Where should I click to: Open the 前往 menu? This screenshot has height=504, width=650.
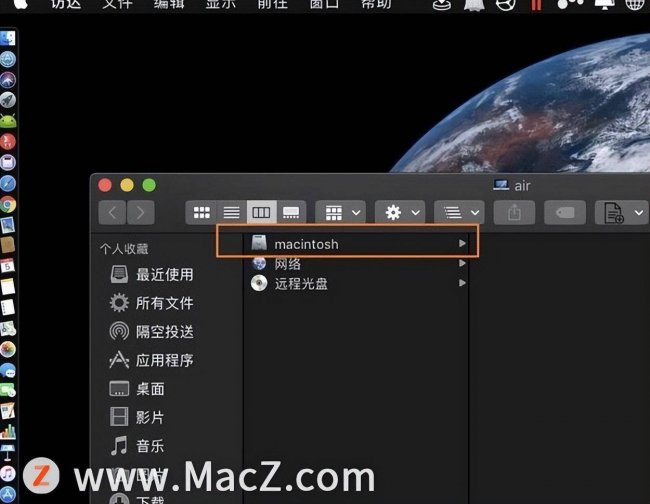click(272, 4)
